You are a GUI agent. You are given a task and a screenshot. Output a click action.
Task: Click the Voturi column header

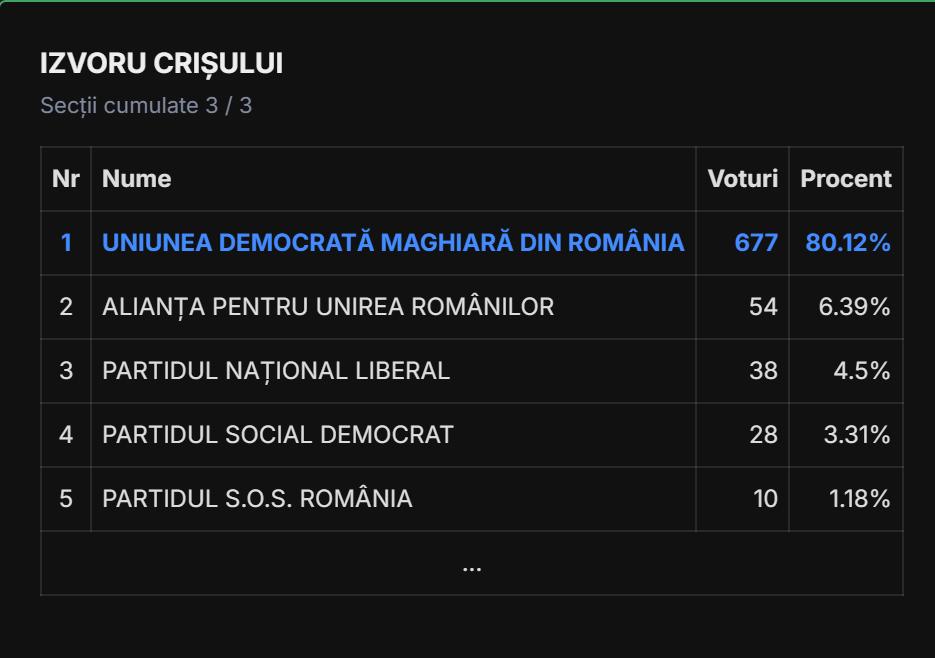pyautogui.click(x=742, y=179)
